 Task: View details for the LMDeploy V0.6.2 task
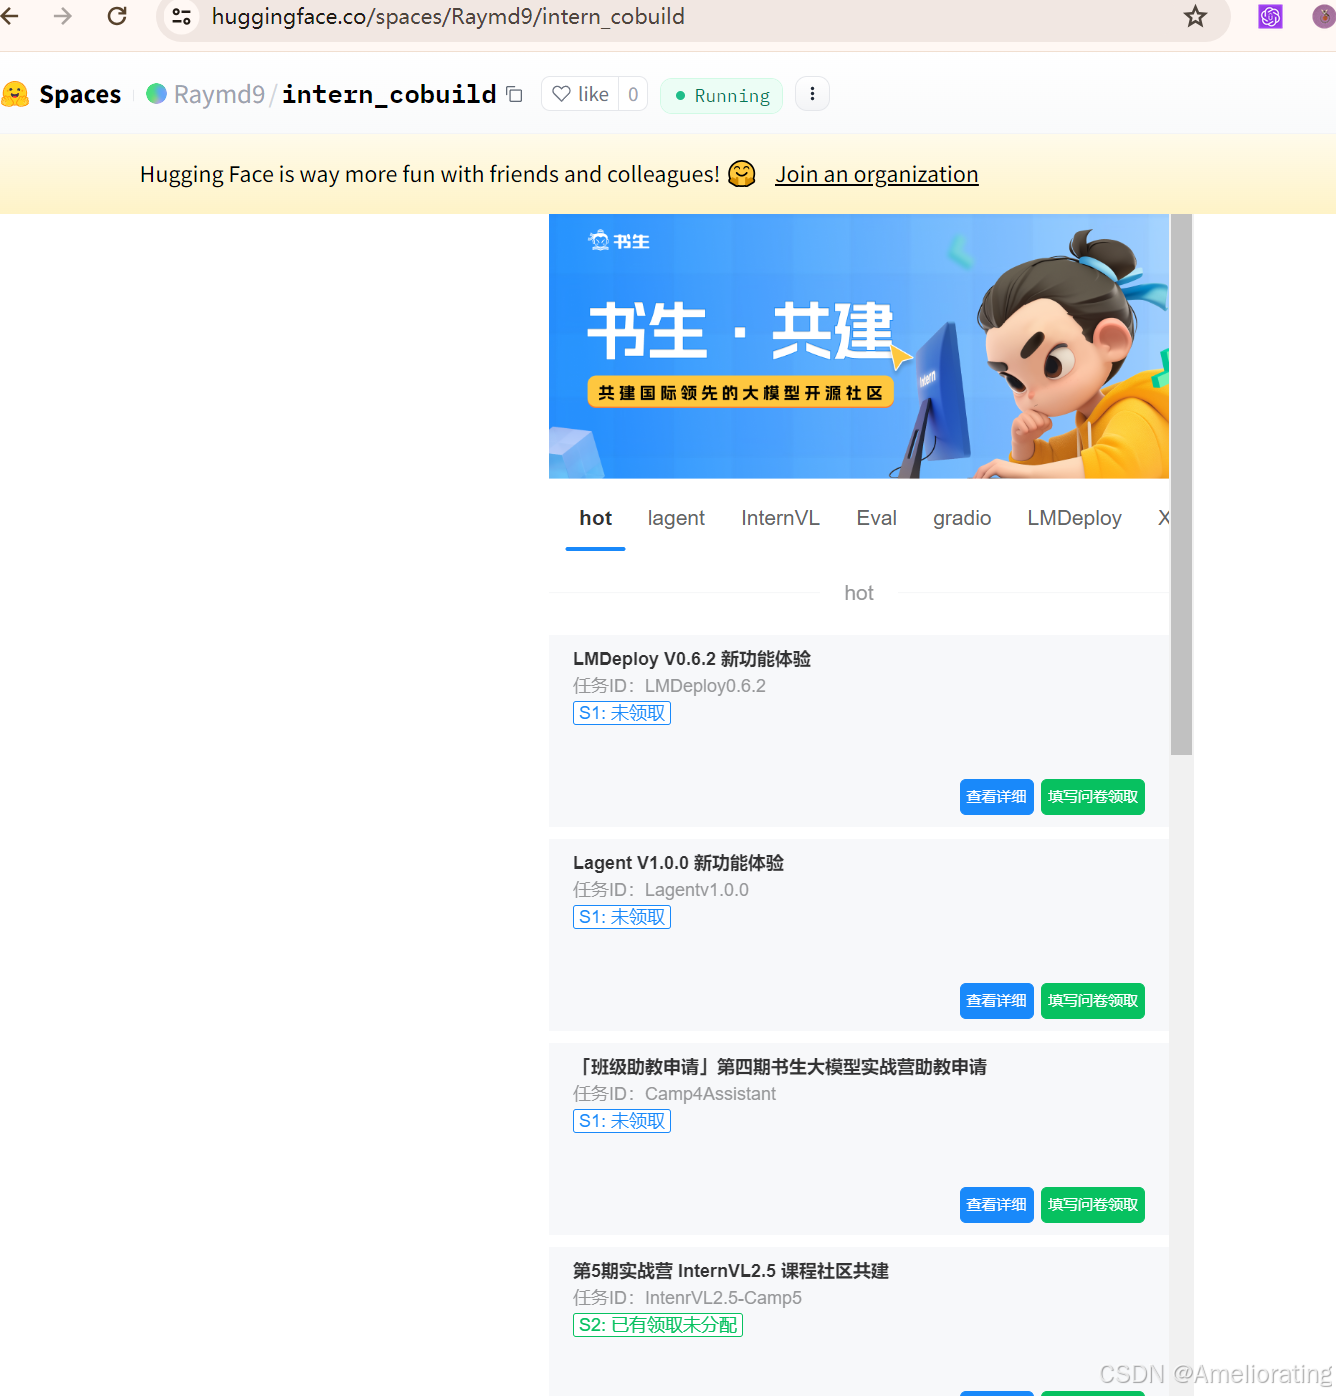click(x=996, y=797)
